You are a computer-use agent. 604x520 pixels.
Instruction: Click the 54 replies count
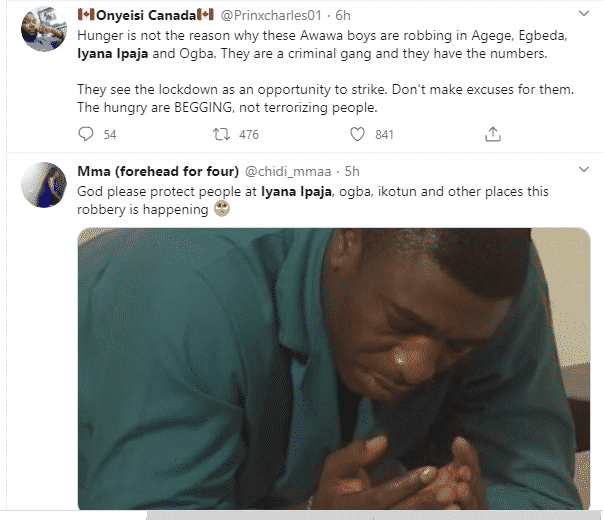110,134
